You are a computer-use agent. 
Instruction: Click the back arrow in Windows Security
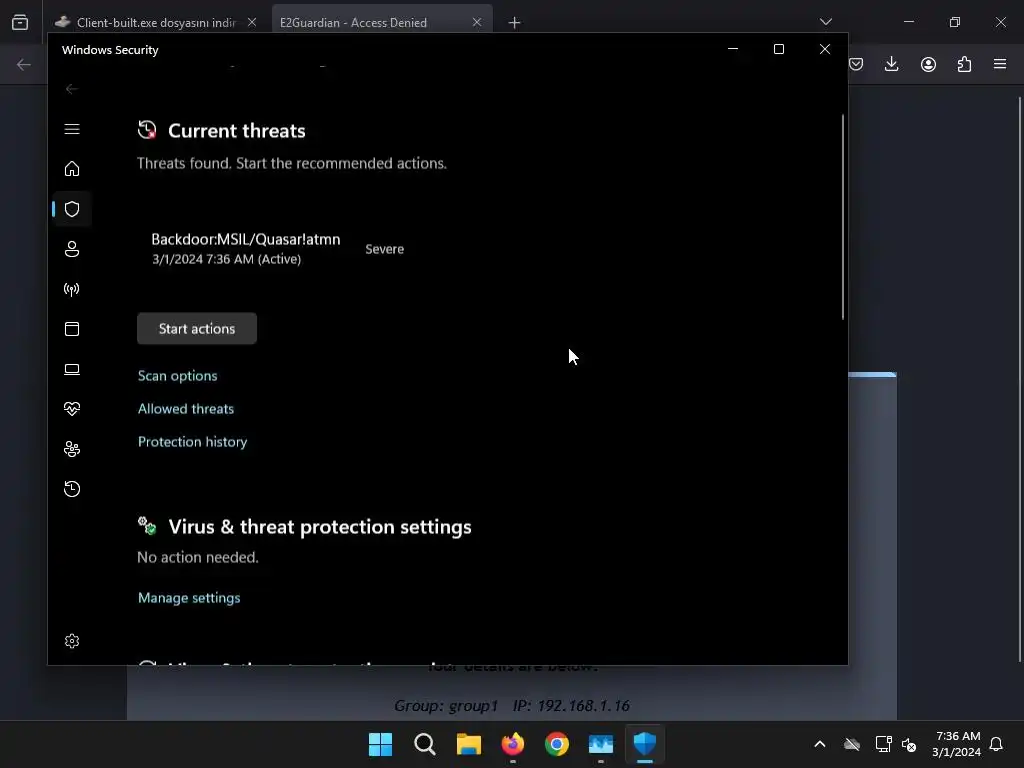pos(72,89)
